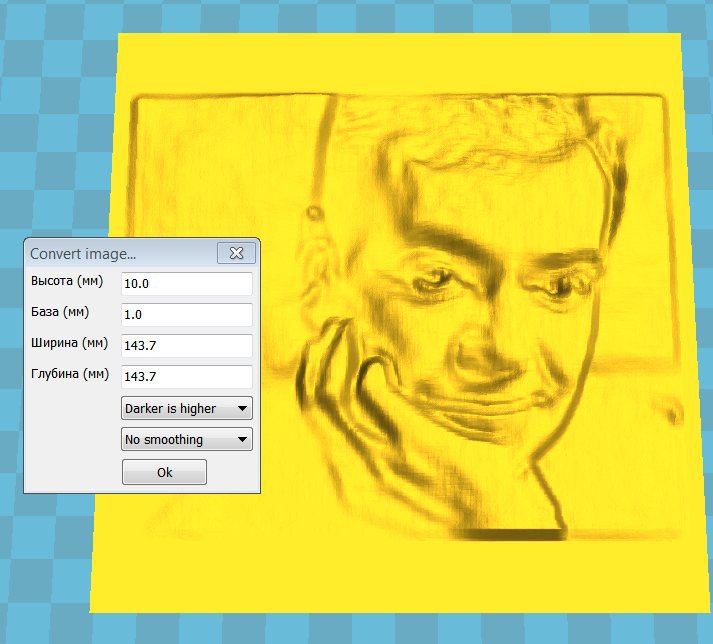Viewport: 713px width, 644px height.
Task: Click the База (мм) field showing 1.0
Action: (187, 315)
